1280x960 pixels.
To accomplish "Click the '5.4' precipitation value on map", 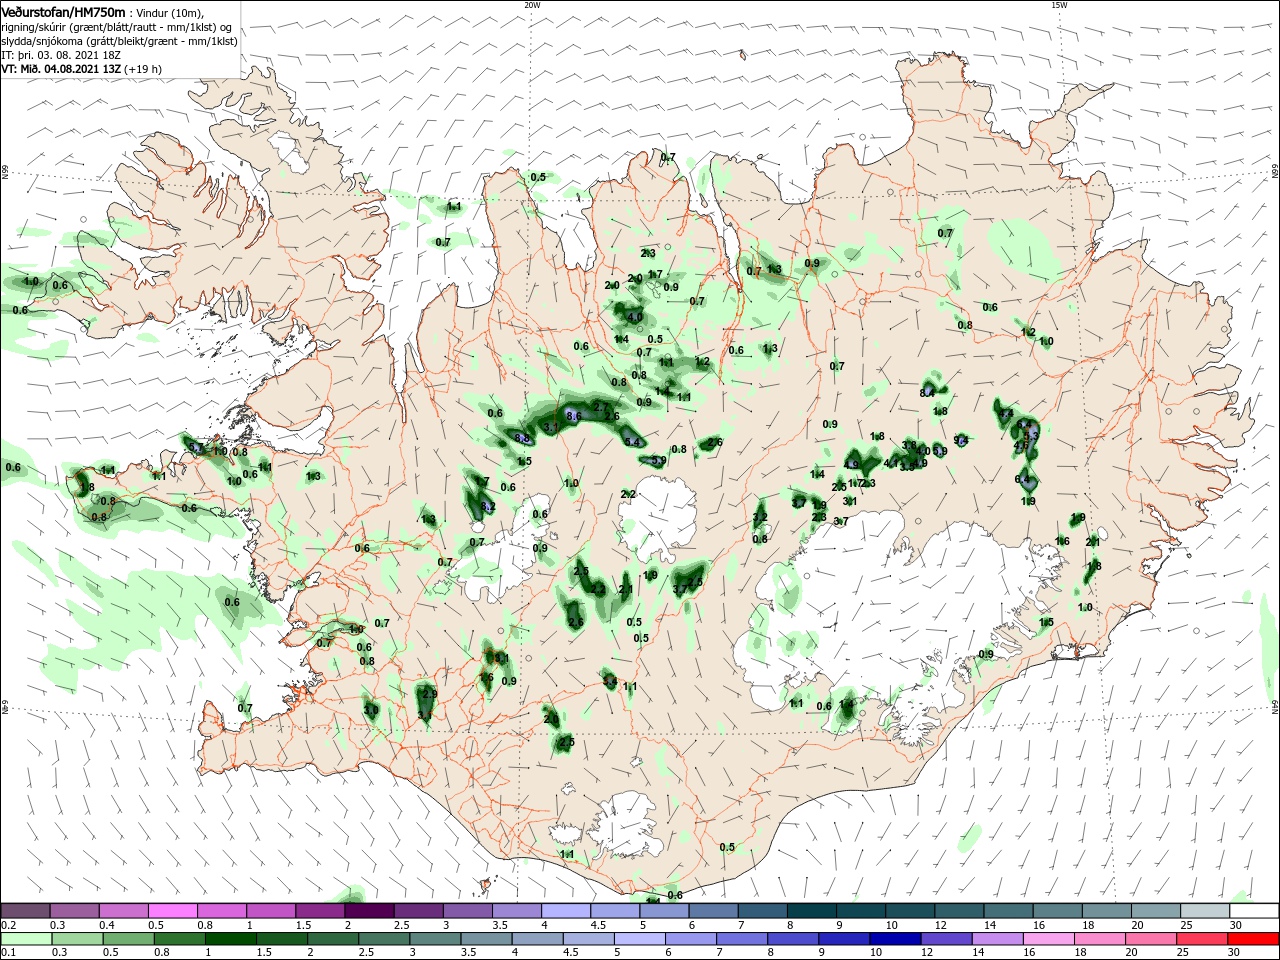I will click(x=632, y=443).
